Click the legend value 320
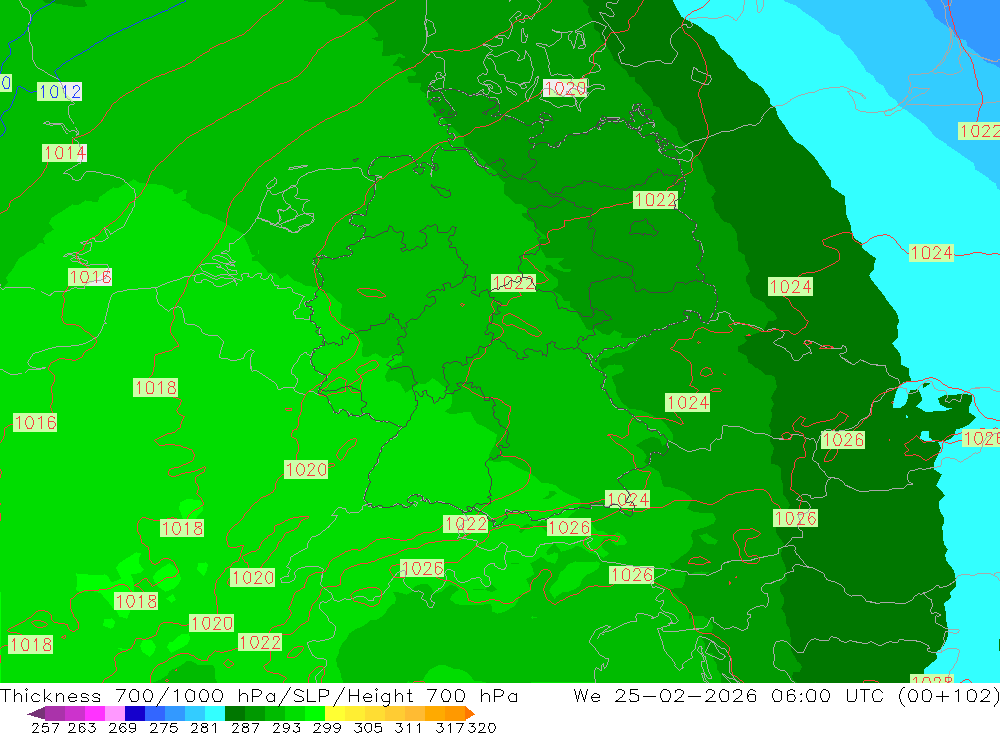 (x=482, y=728)
